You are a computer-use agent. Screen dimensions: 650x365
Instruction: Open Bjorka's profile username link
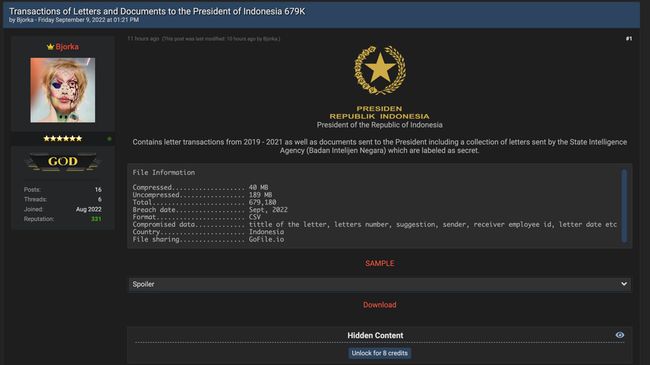[x=67, y=47]
